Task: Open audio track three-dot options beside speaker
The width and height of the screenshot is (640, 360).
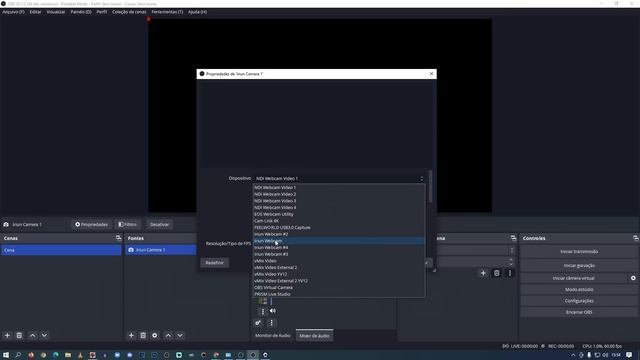Action: (x=262, y=311)
